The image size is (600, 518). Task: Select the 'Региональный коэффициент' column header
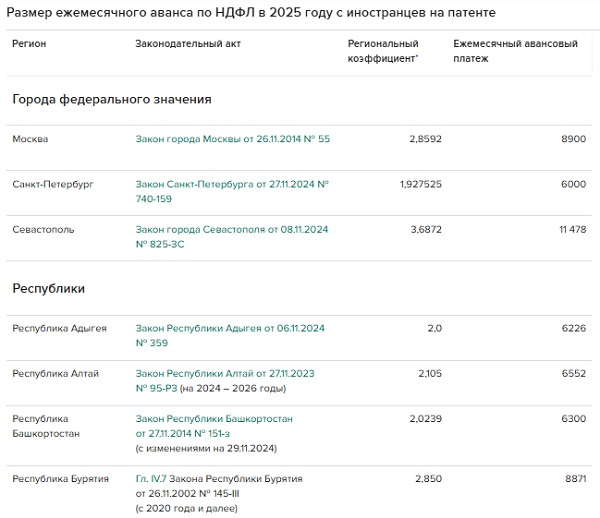[383, 51]
